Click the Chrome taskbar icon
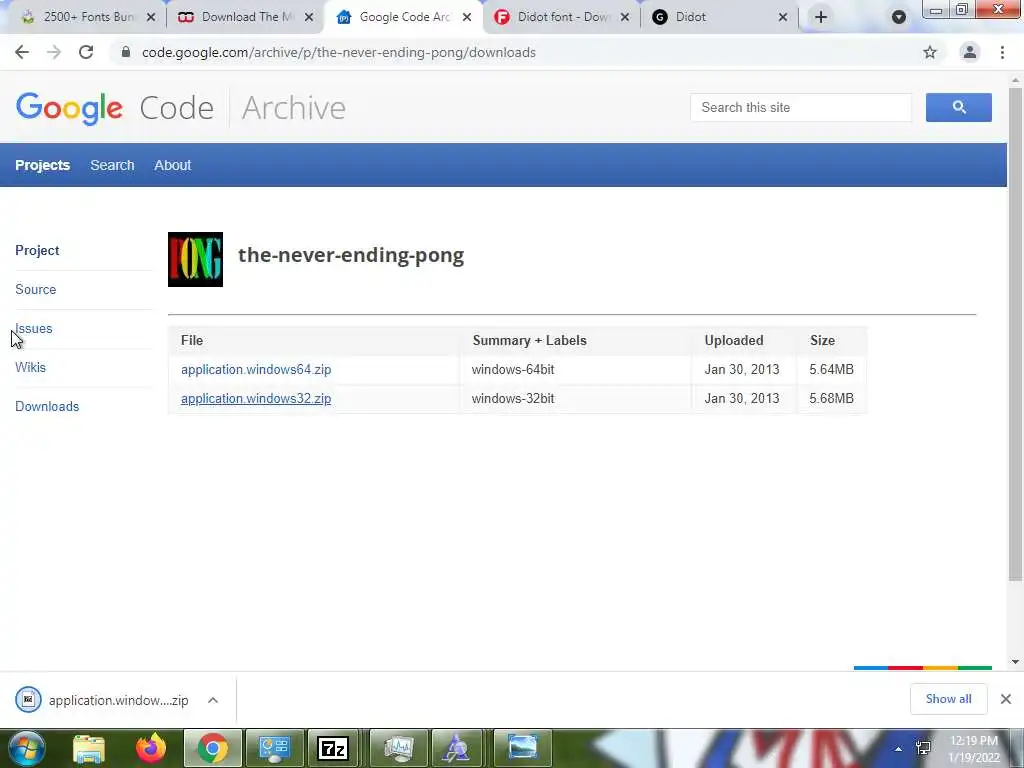This screenshot has width=1024, height=768. 213,748
